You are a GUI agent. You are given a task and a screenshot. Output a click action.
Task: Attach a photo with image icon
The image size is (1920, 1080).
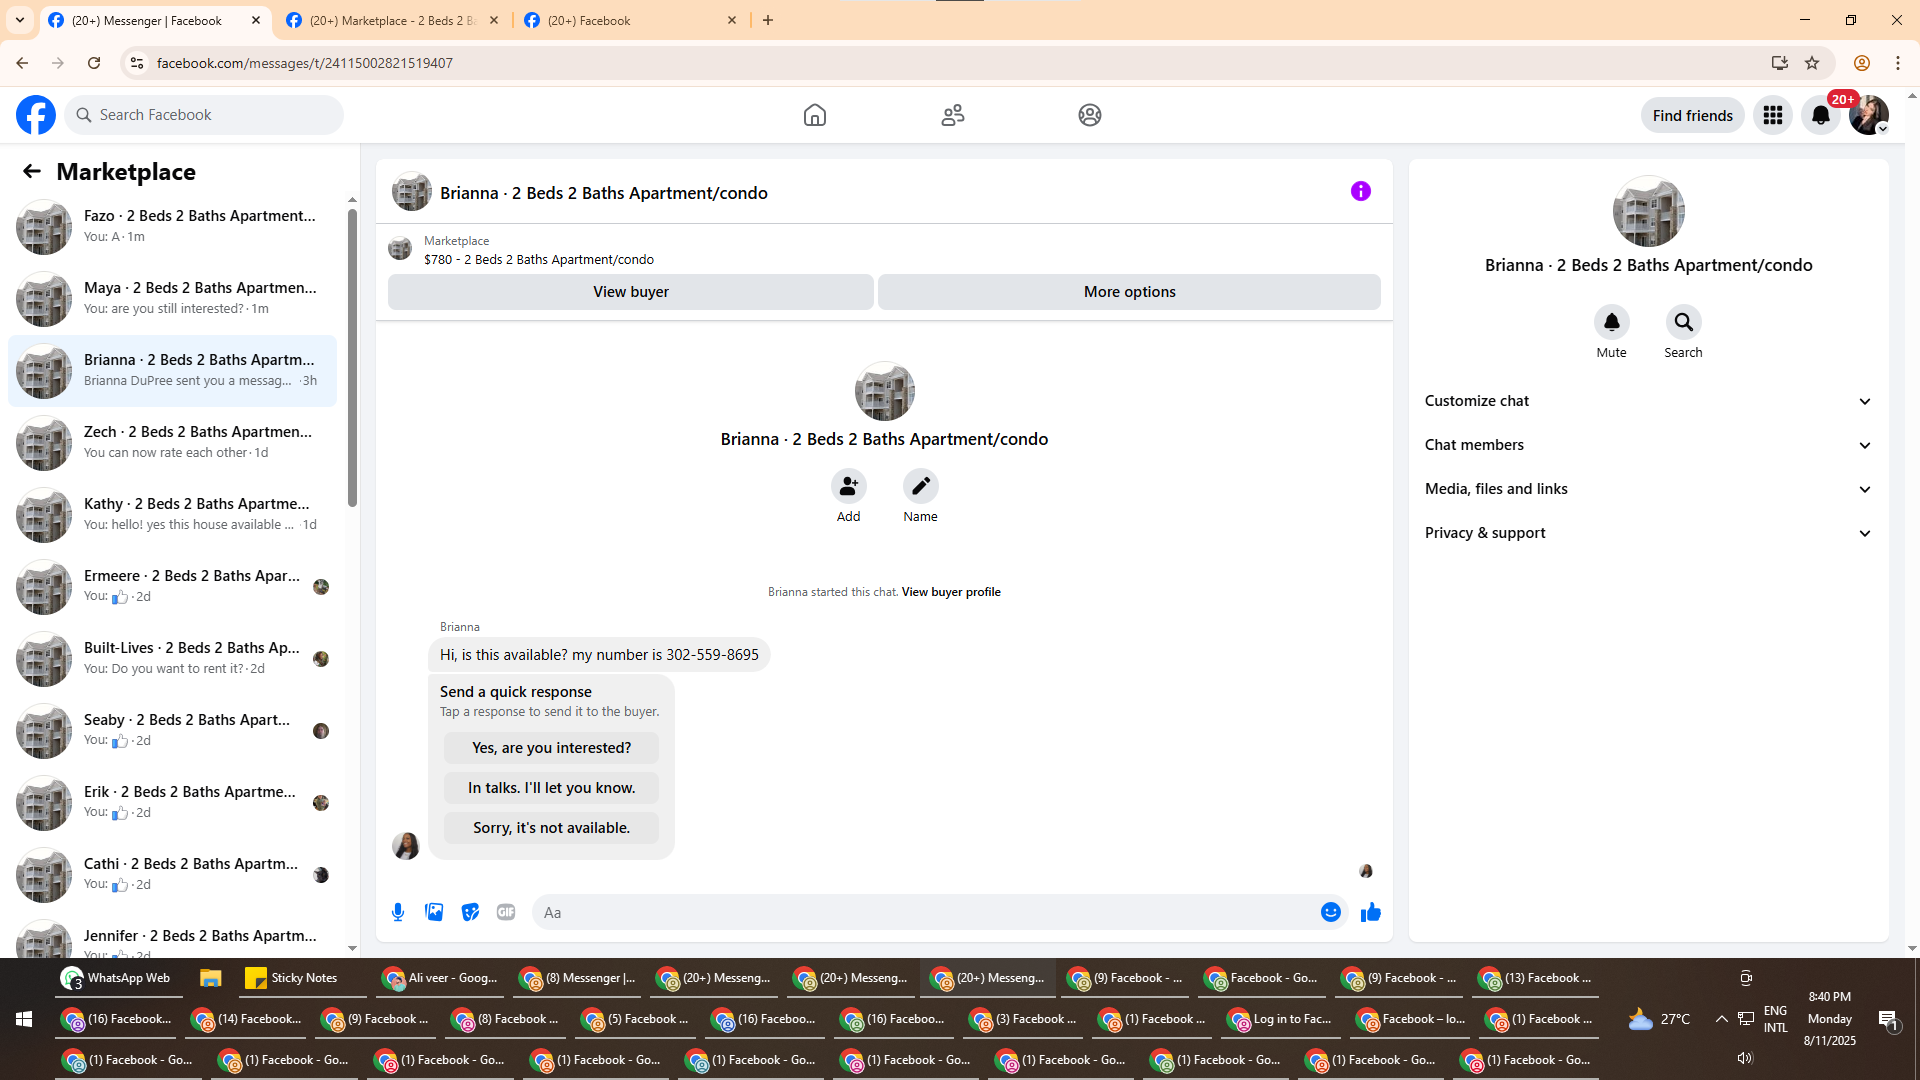click(x=434, y=912)
